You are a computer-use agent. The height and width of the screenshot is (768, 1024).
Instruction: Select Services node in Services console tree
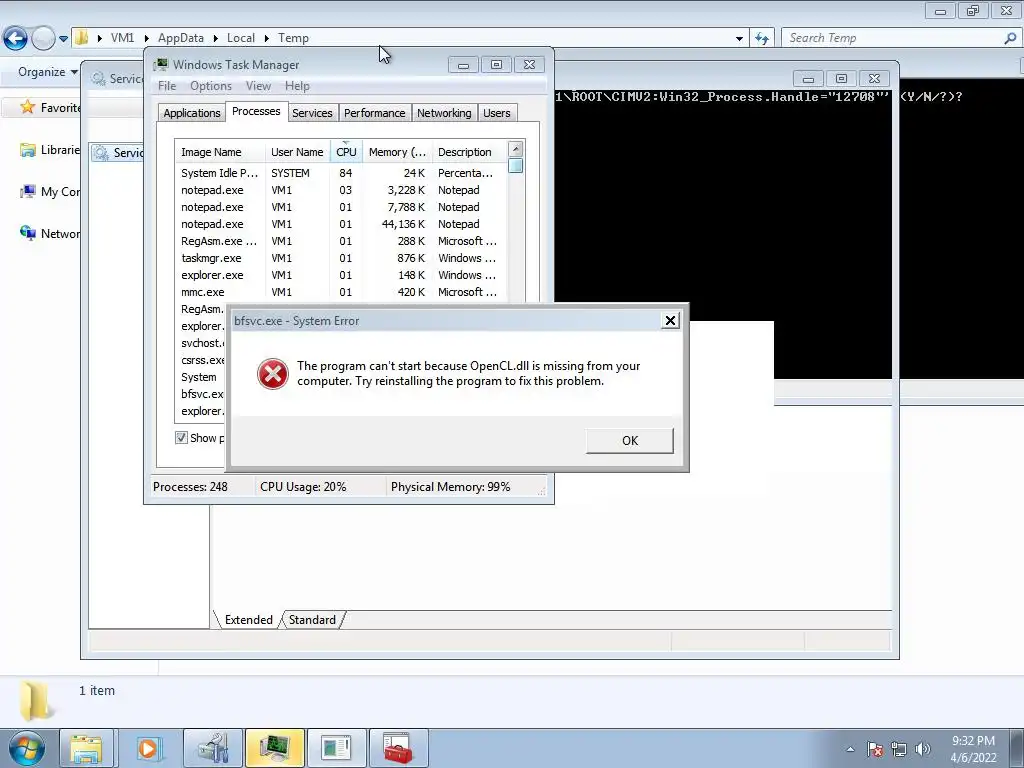click(118, 153)
